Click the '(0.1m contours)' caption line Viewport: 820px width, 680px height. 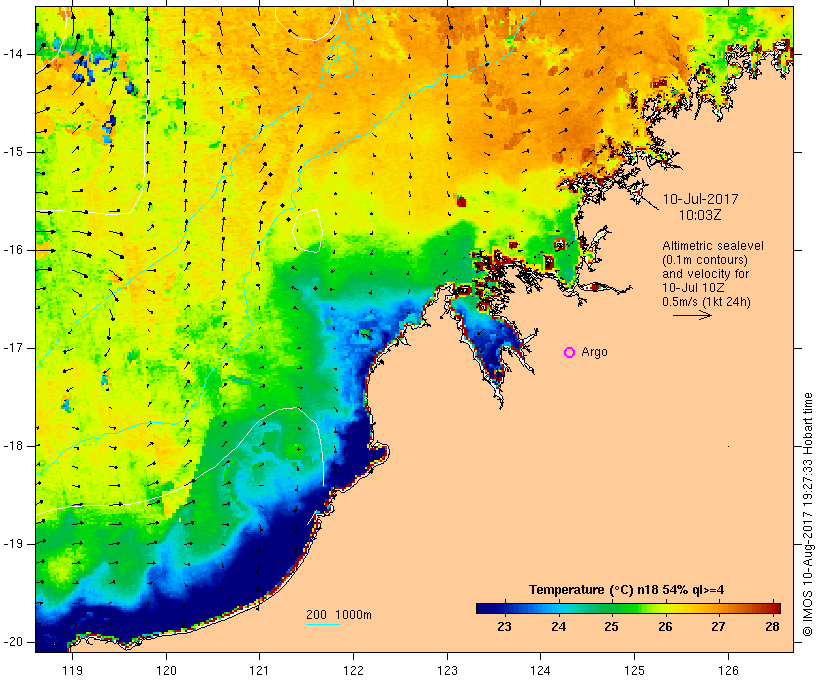click(705, 260)
